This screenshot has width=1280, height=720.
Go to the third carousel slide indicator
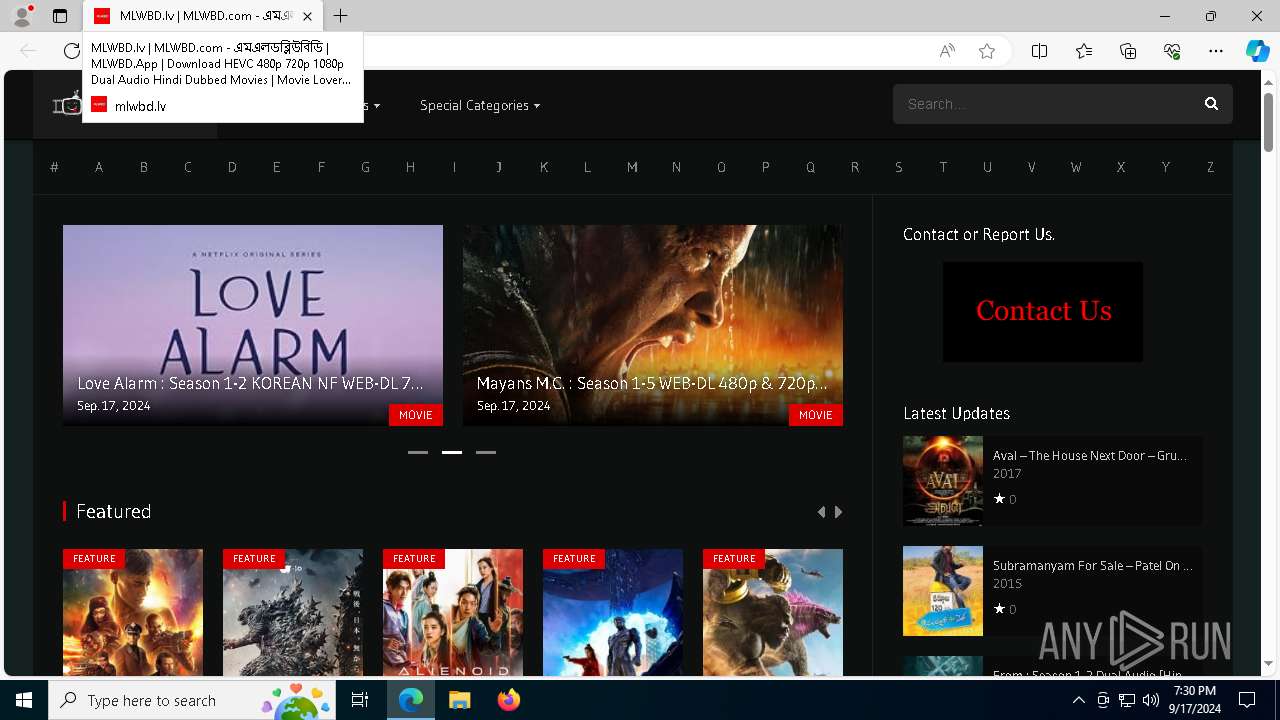pyautogui.click(x=486, y=452)
